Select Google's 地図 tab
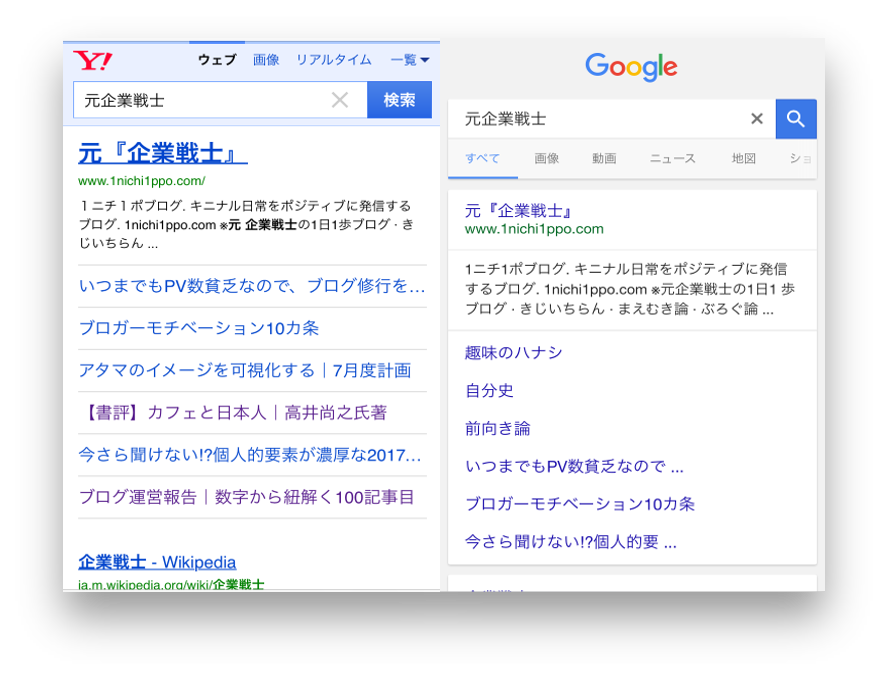Image resolution: width=888 pixels, height=680 pixels. [x=744, y=159]
